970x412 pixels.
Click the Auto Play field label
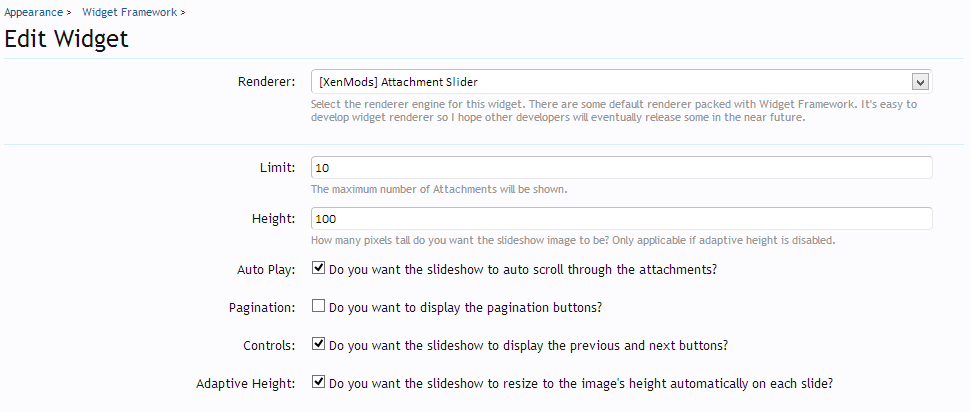pos(266,270)
